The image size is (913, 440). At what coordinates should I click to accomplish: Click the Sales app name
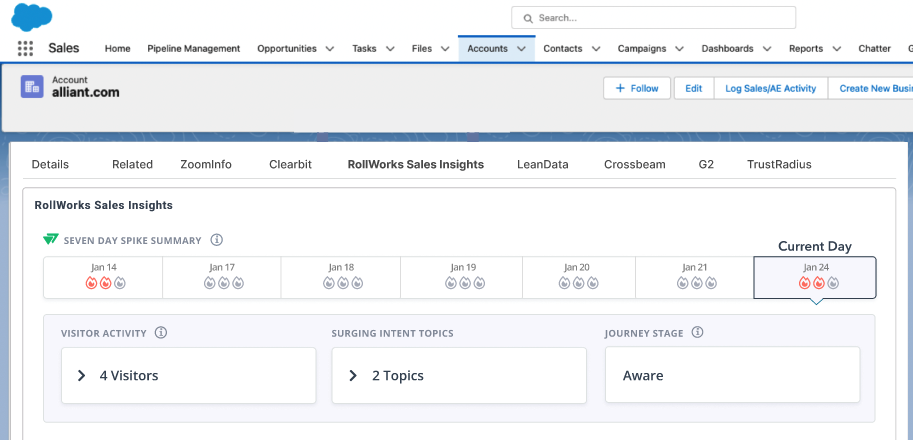pos(63,48)
